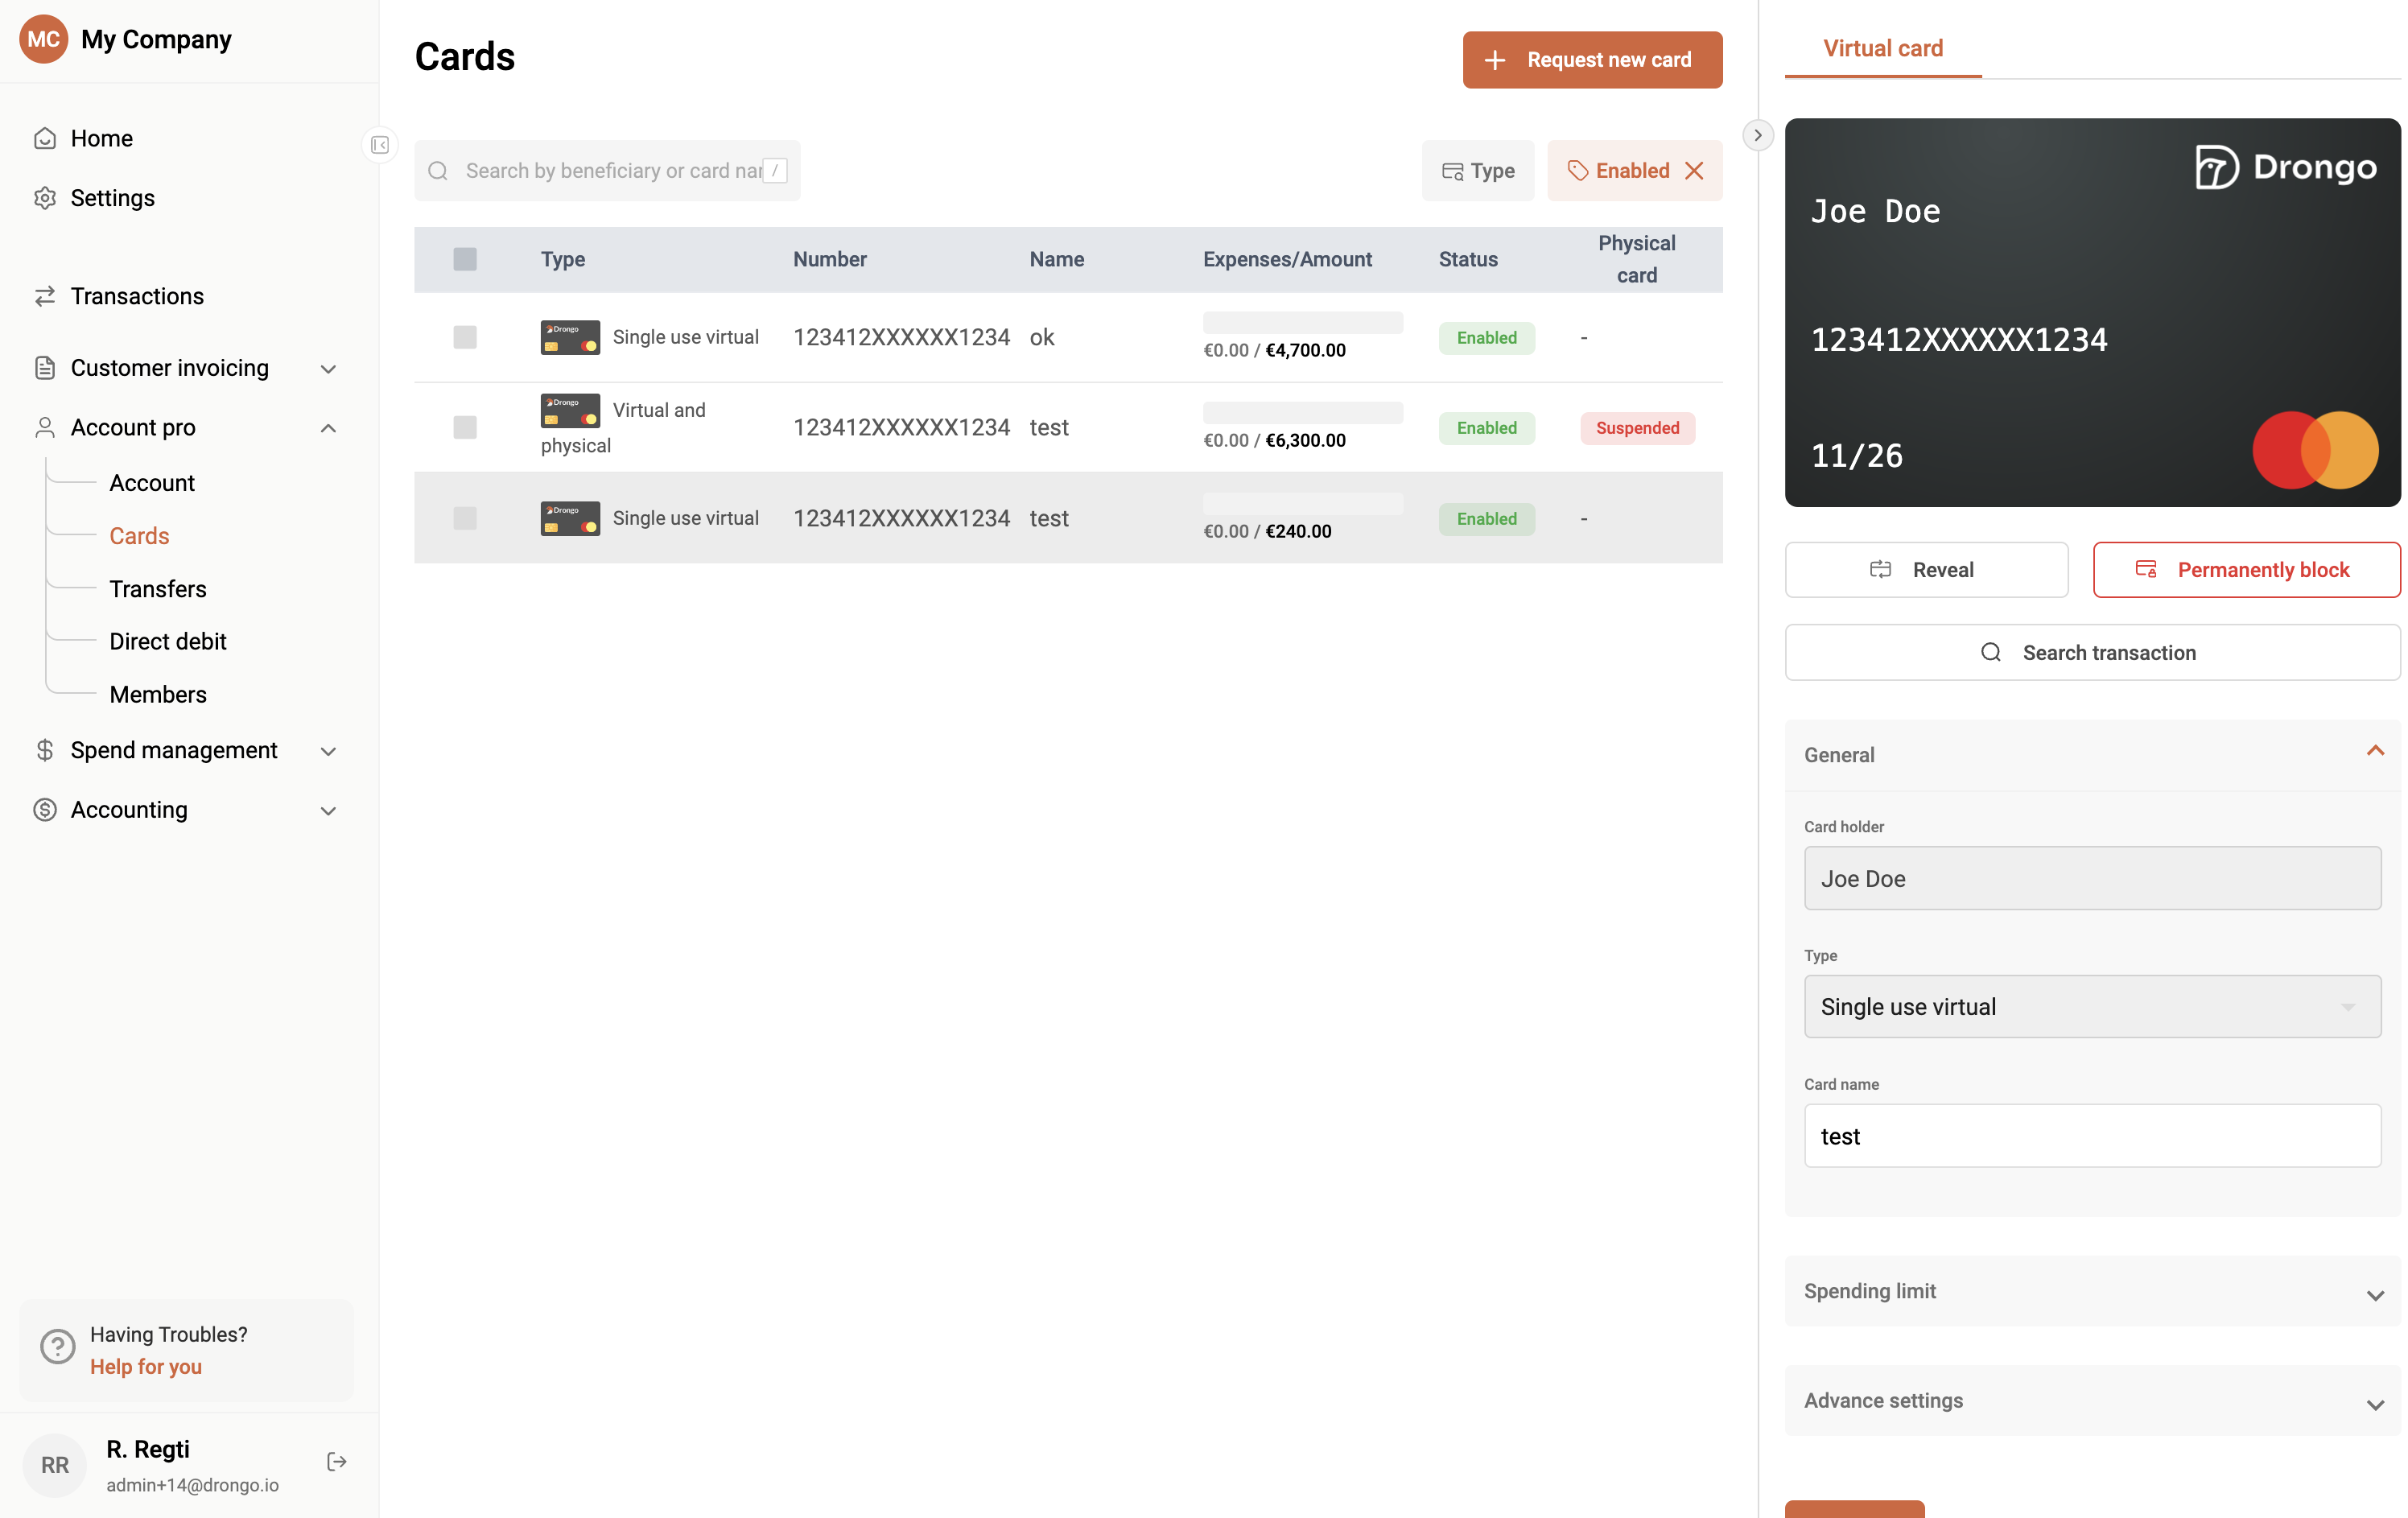Open the Members submenu item
The image size is (2408, 1518).
coord(158,694)
